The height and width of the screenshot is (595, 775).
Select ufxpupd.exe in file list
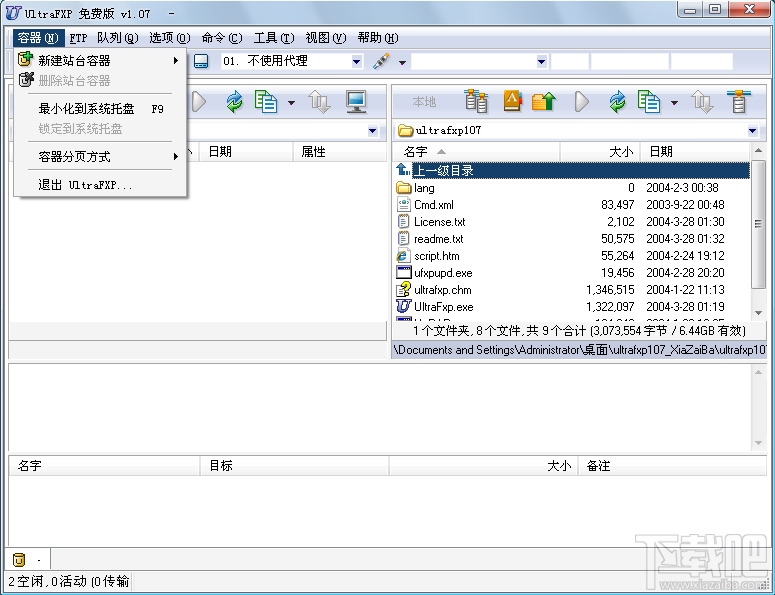click(x=572, y=273)
